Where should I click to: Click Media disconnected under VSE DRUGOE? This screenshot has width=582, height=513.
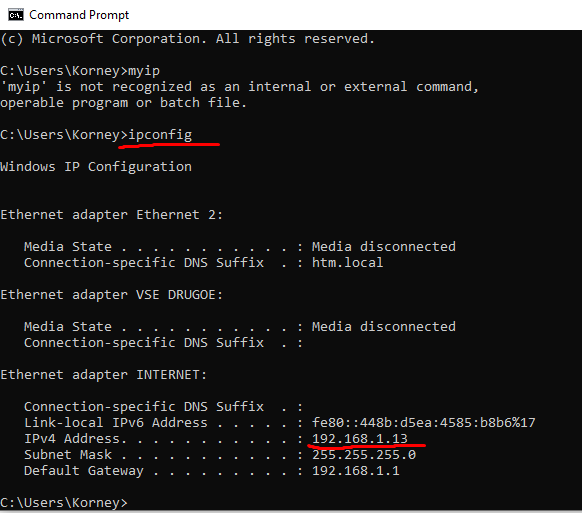click(384, 327)
